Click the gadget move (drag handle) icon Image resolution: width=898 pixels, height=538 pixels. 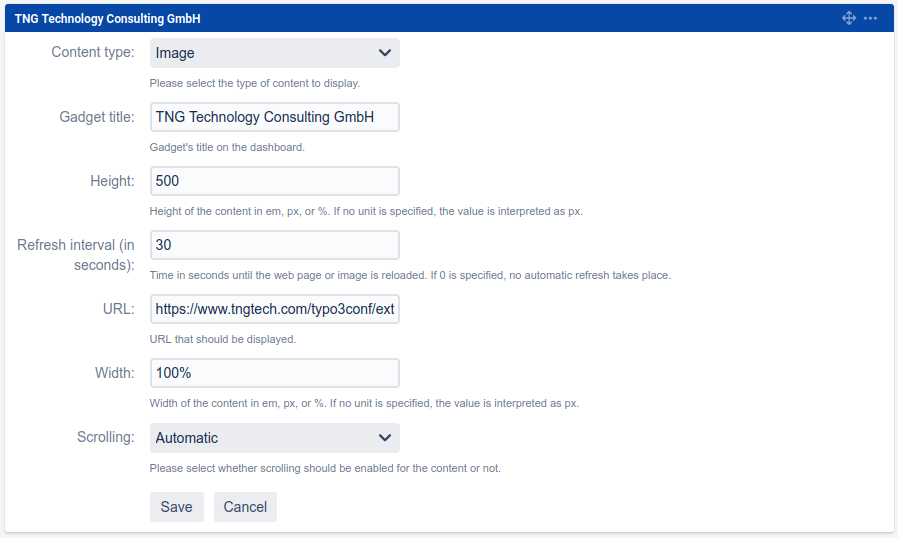(849, 18)
